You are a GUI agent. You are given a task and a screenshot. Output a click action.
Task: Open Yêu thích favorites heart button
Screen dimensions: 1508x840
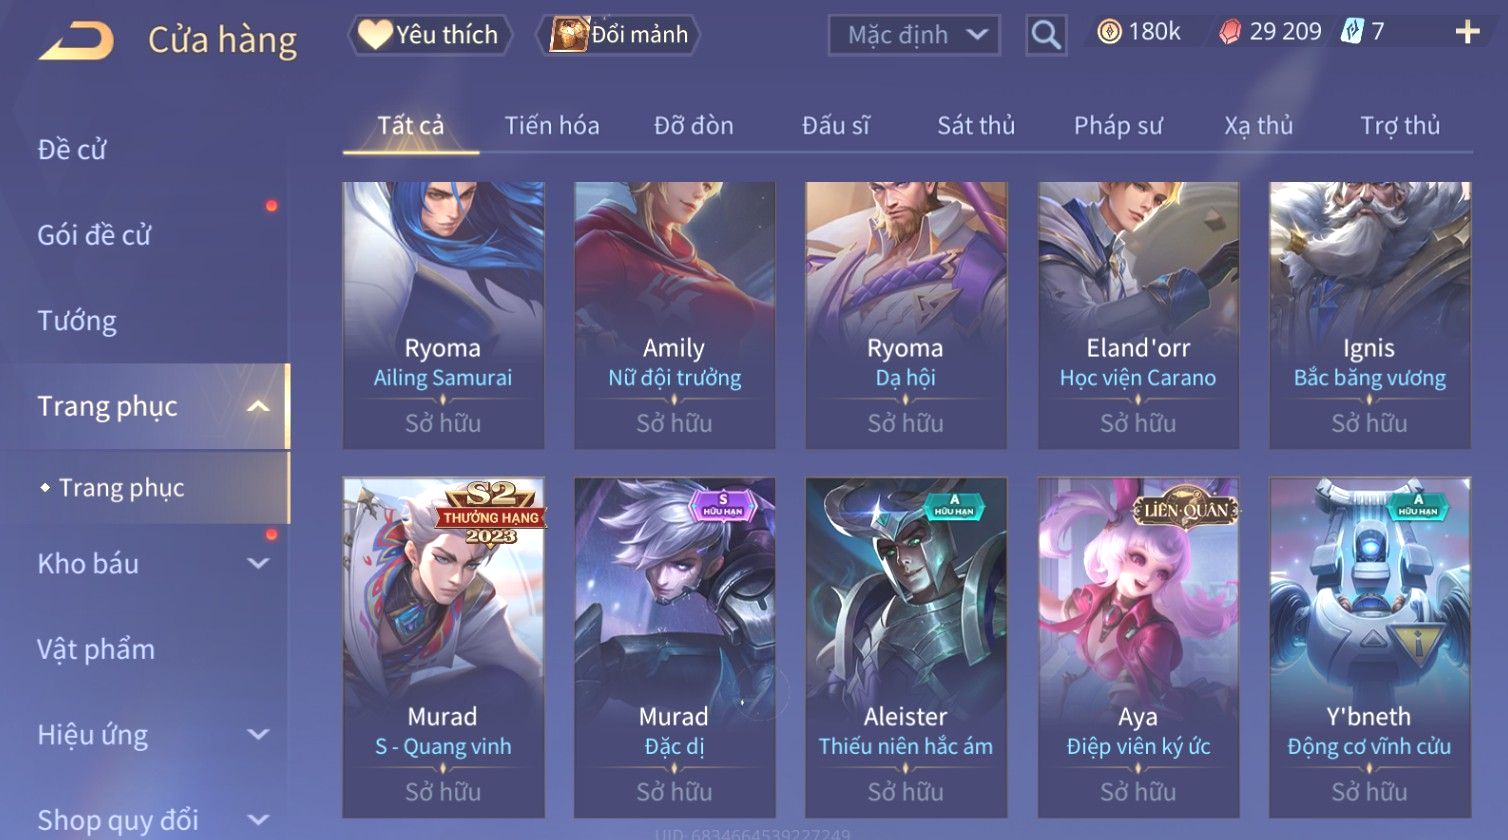point(430,35)
